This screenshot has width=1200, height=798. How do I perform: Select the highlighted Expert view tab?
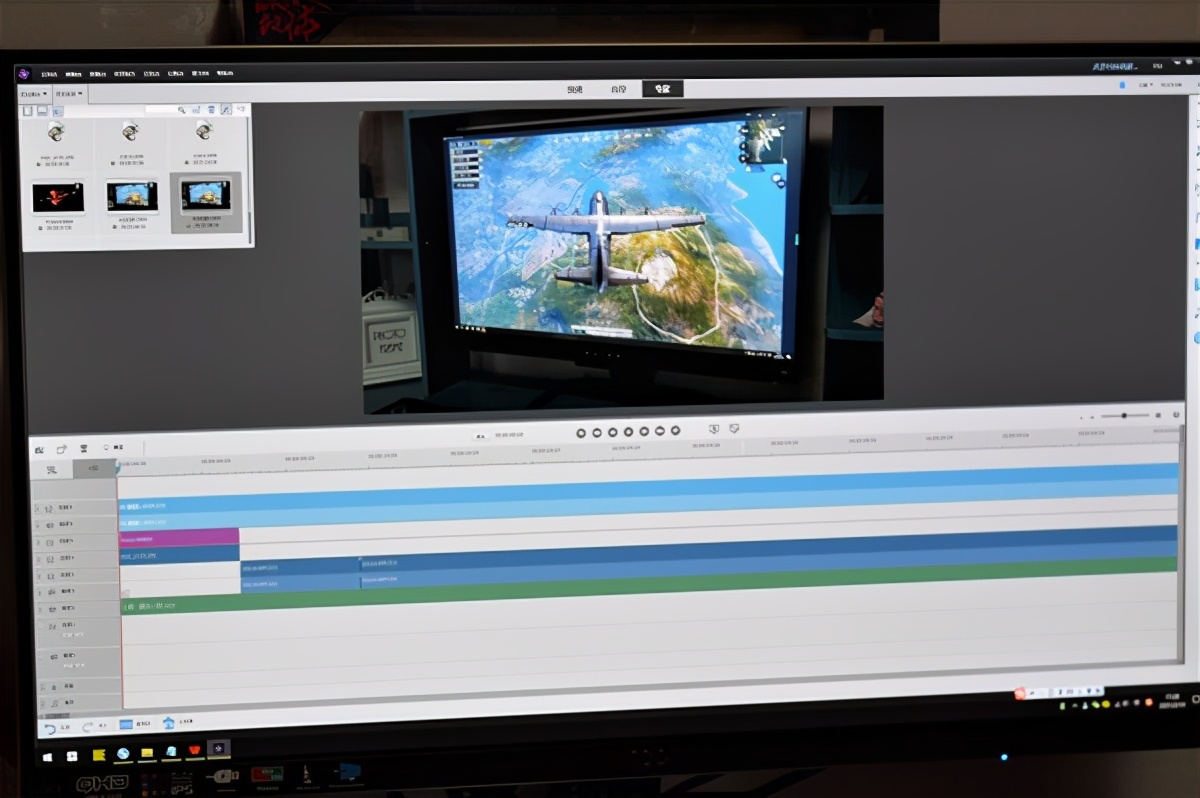click(662, 88)
